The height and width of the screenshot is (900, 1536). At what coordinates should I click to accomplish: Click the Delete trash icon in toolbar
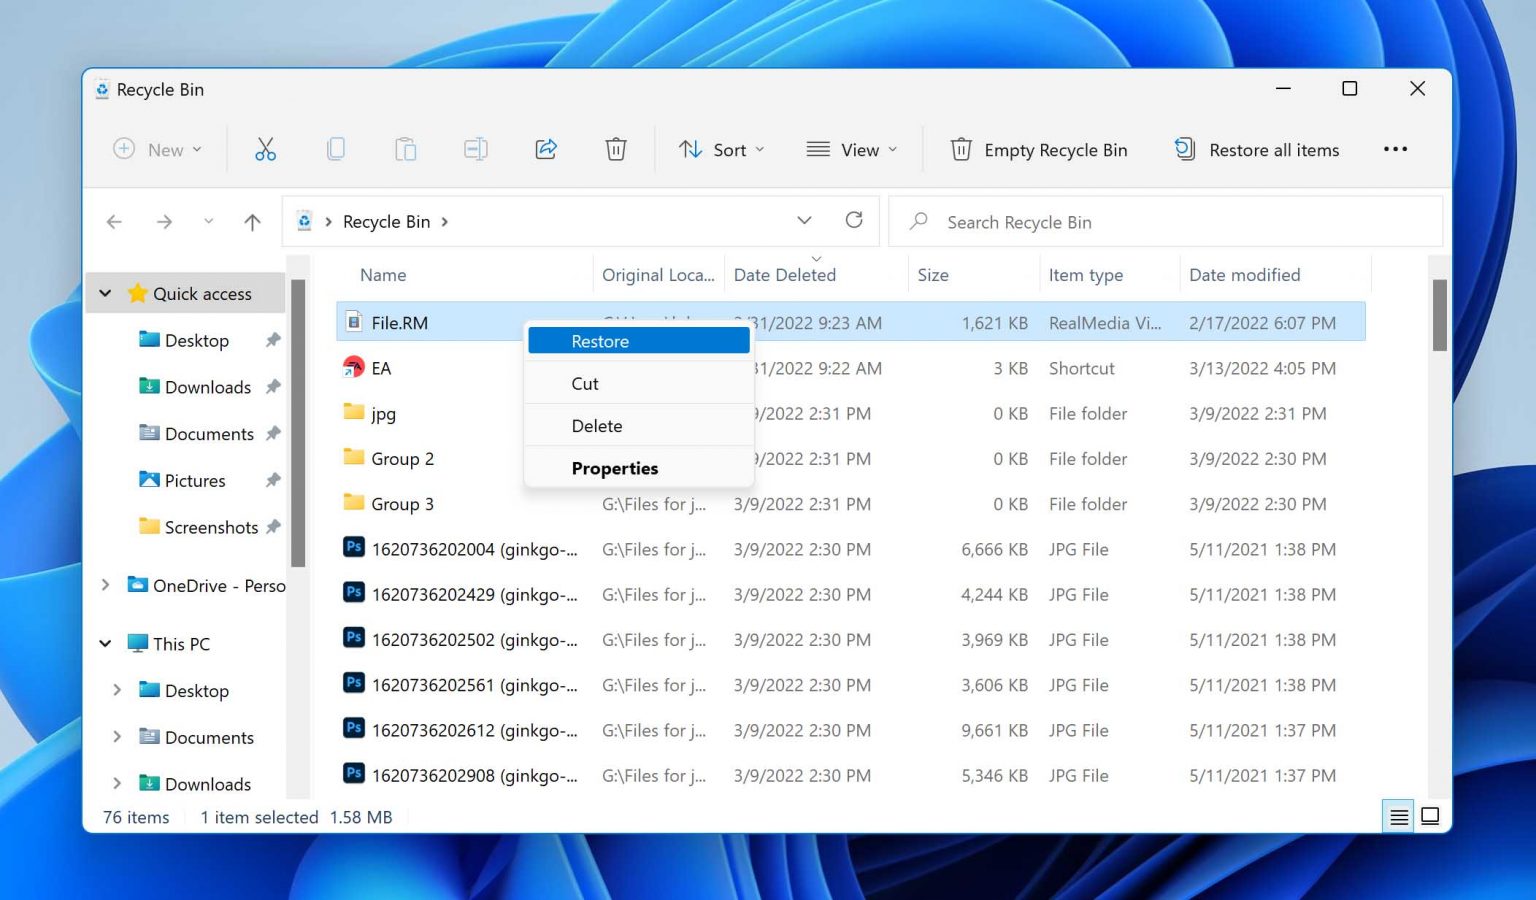616,150
